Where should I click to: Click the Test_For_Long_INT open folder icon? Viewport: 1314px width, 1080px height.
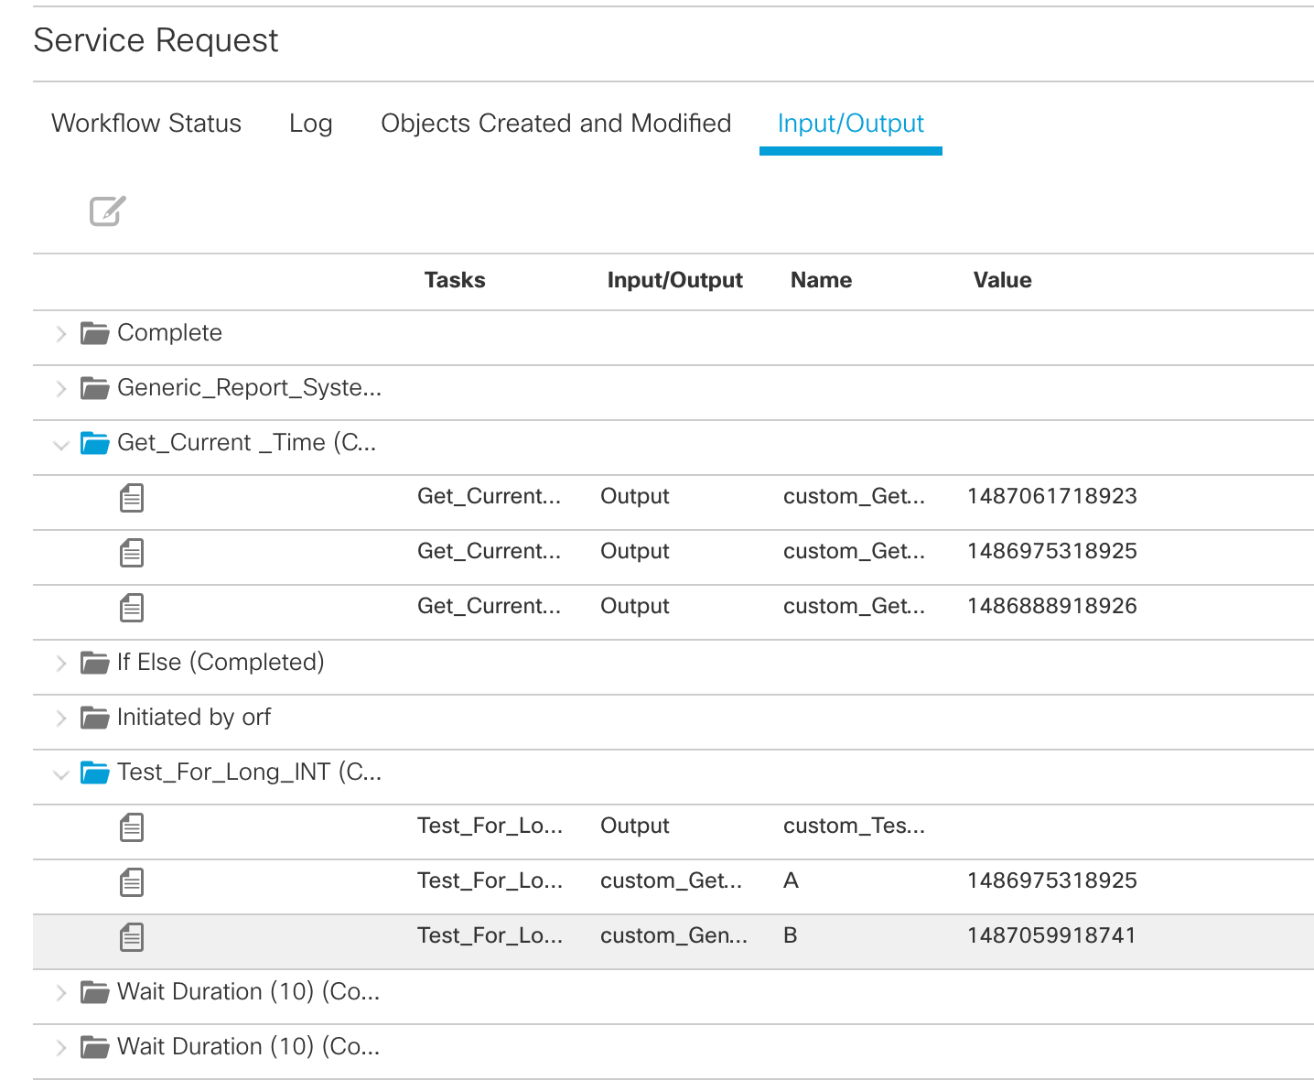point(95,772)
